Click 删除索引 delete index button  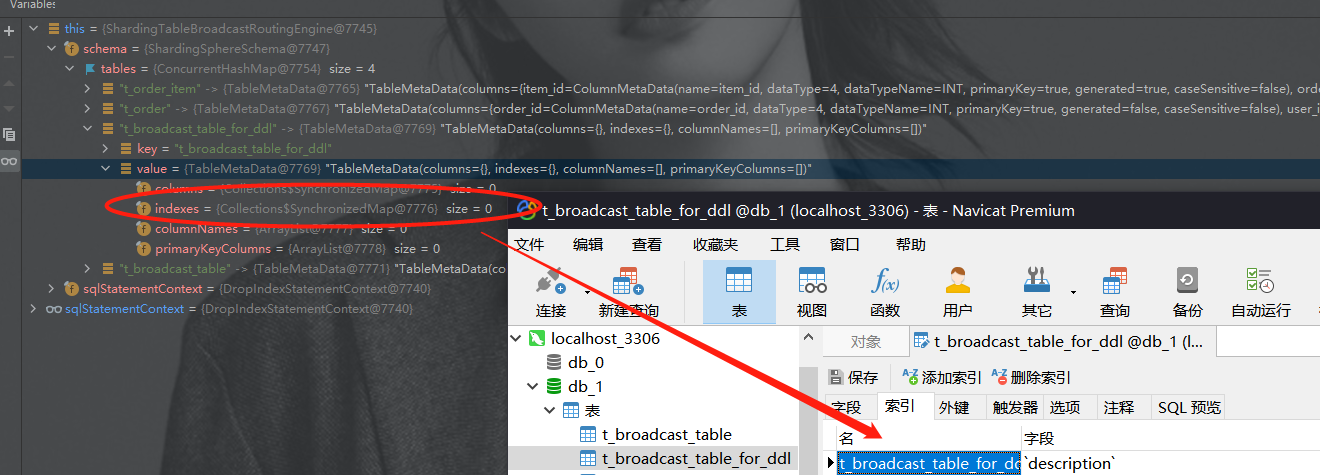click(1031, 377)
